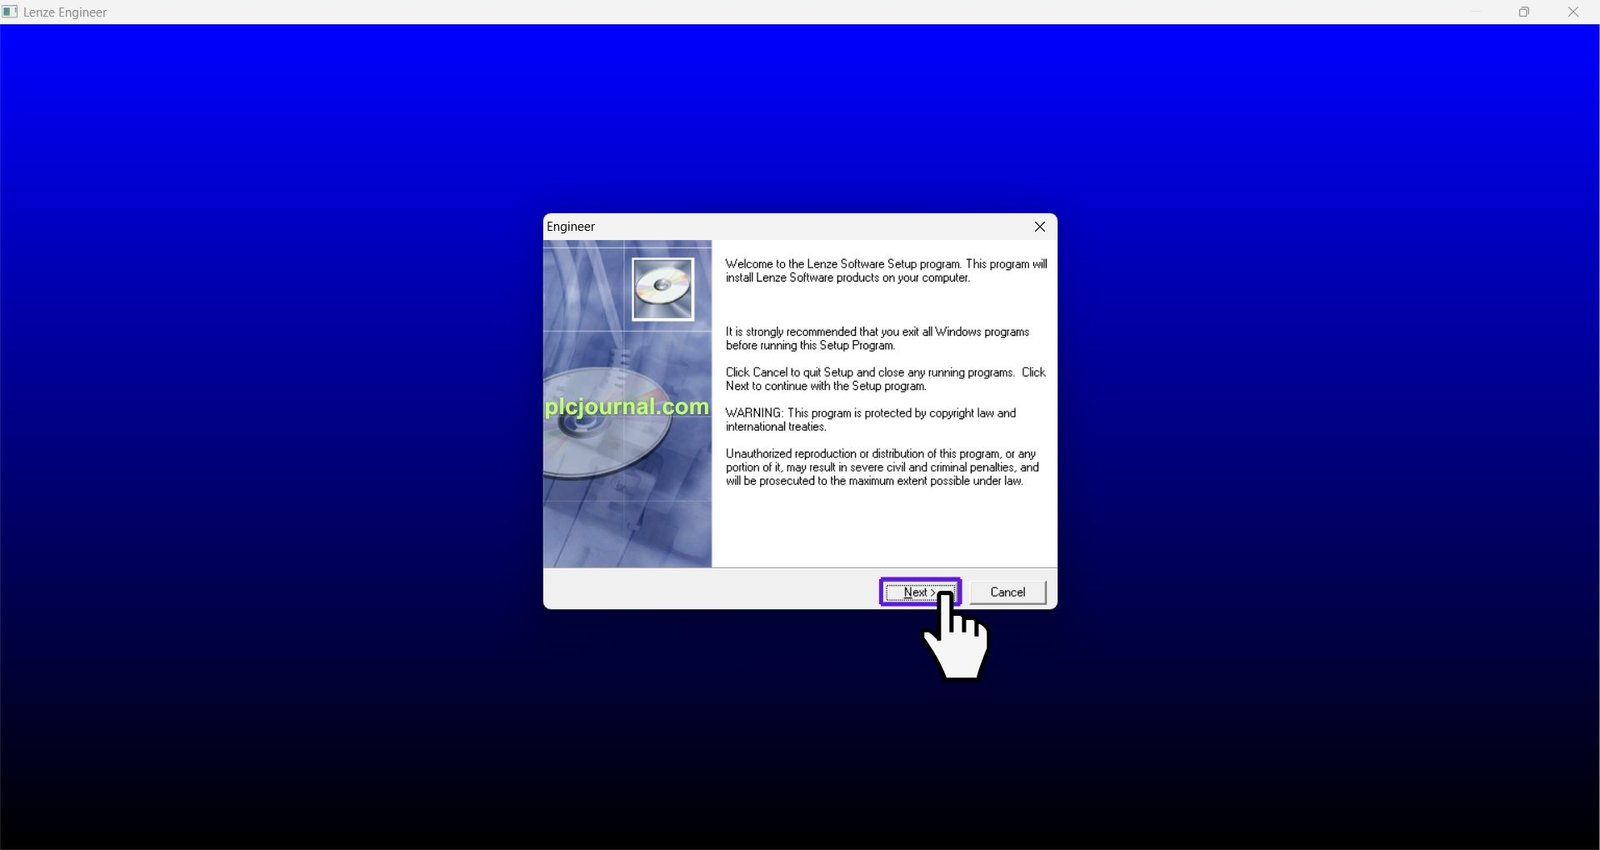Click the 'Lenze Engineer' window title text
The width and height of the screenshot is (1600, 850).
[x=65, y=12]
